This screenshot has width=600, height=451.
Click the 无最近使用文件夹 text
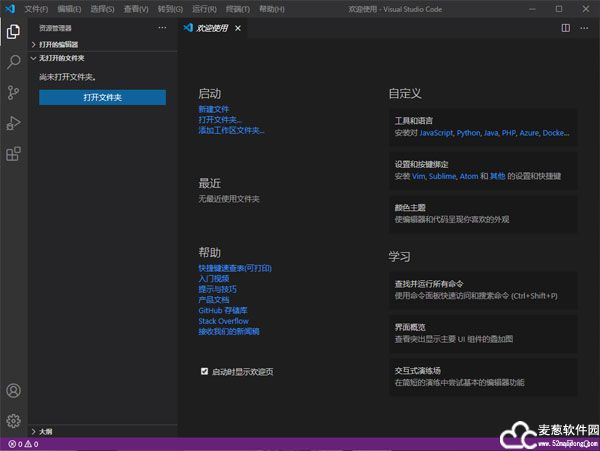coord(229,199)
